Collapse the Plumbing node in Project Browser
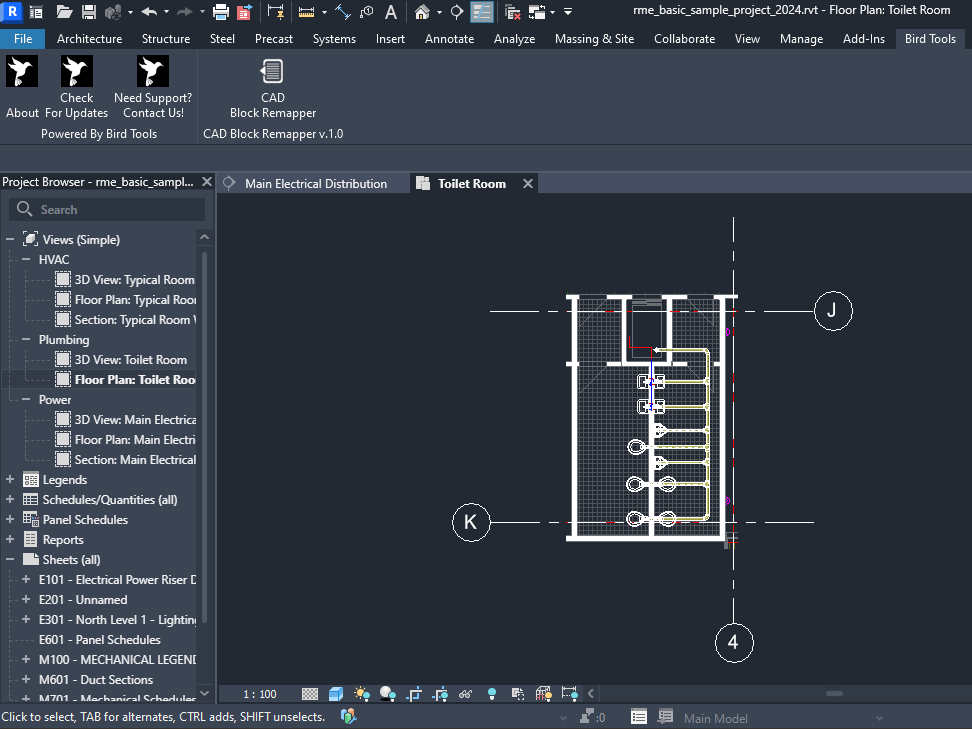 (26, 340)
